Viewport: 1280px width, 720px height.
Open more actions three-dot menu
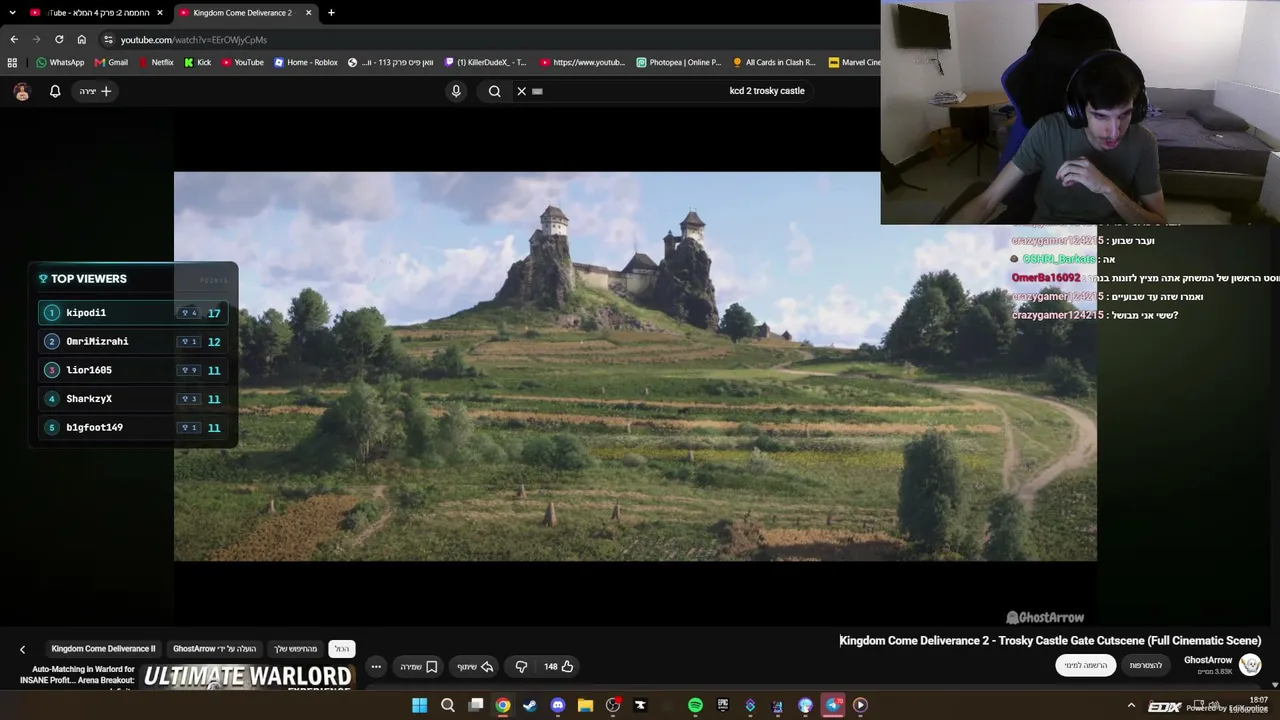[376, 666]
